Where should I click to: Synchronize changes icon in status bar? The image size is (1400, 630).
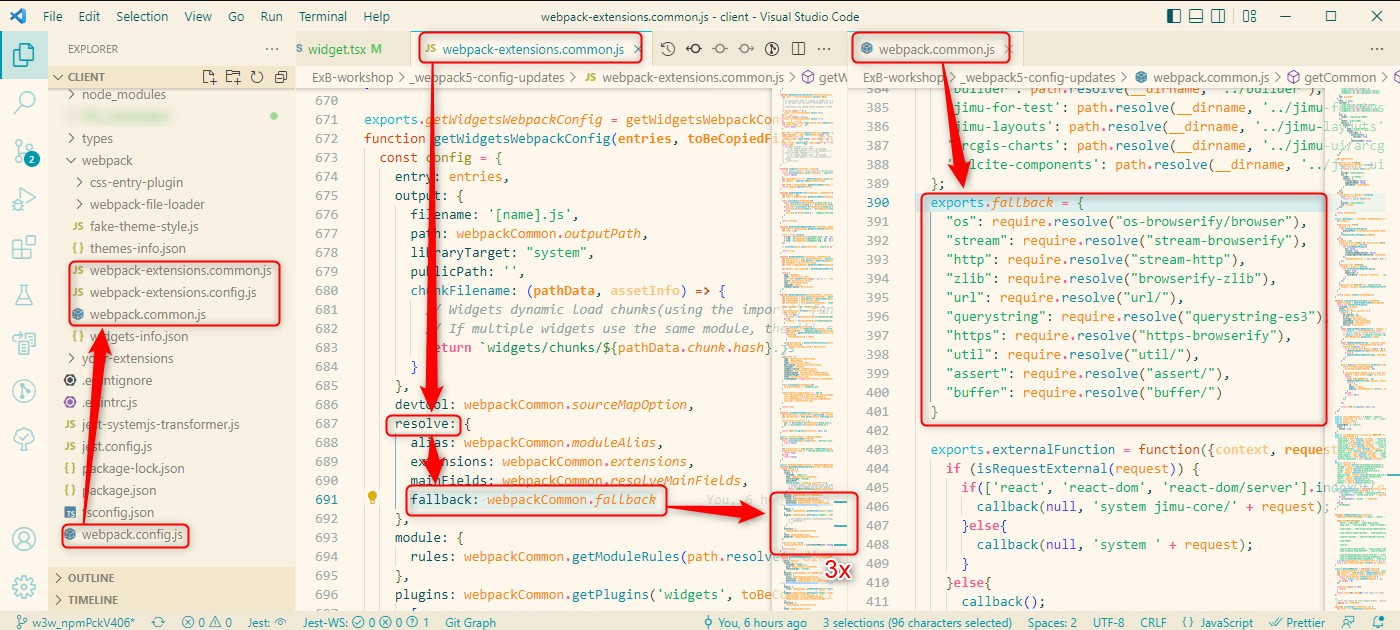coord(158,622)
